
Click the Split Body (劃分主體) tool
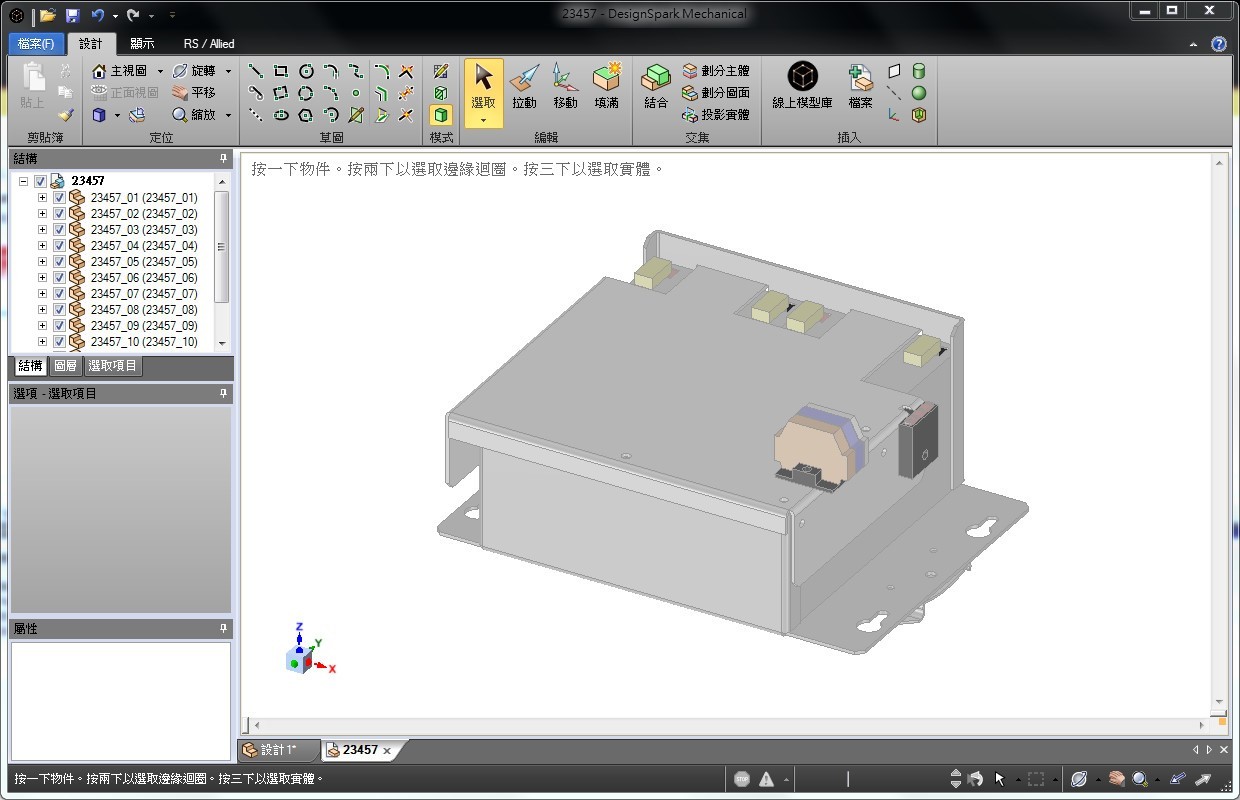(716, 71)
